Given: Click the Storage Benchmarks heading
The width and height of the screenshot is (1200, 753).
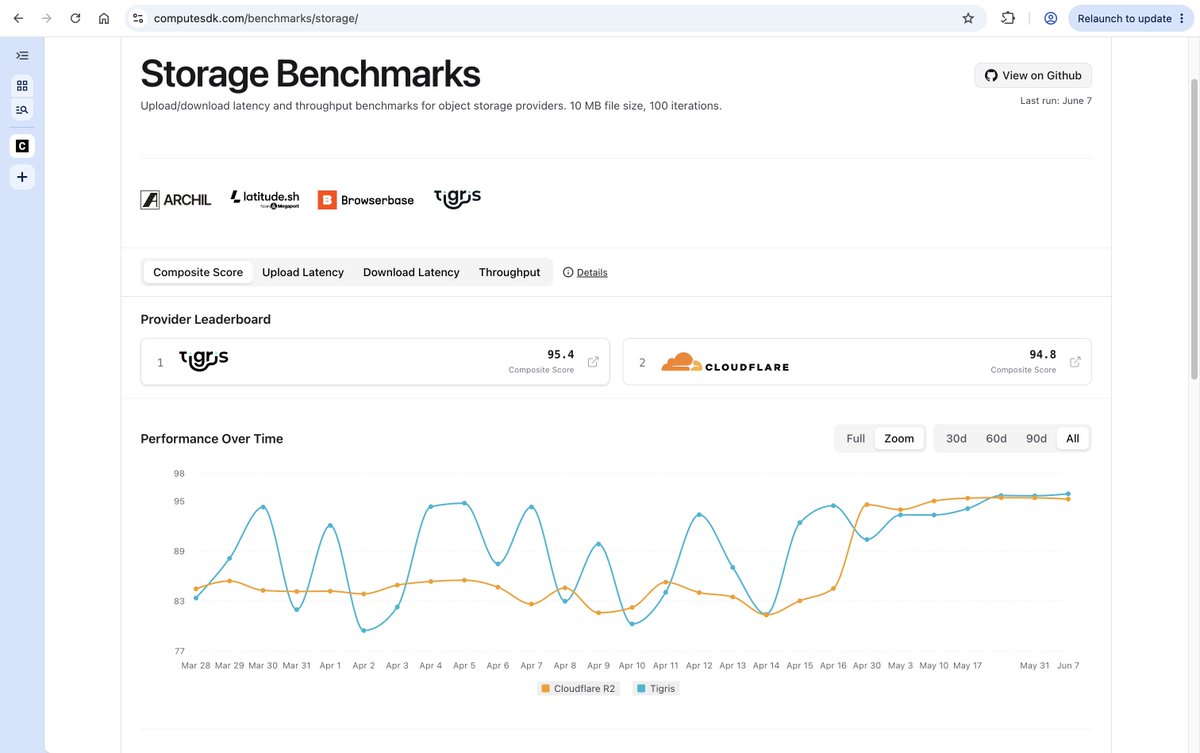Looking at the screenshot, I should point(310,73).
